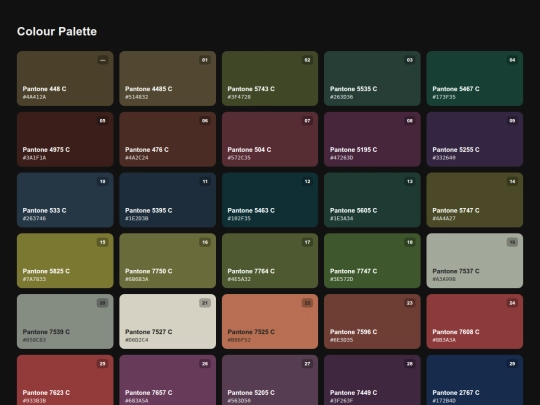Image resolution: width=540 pixels, height=405 pixels.
Task: Select the Pantone 4975 C swatch
Action: click(x=65, y=139)
